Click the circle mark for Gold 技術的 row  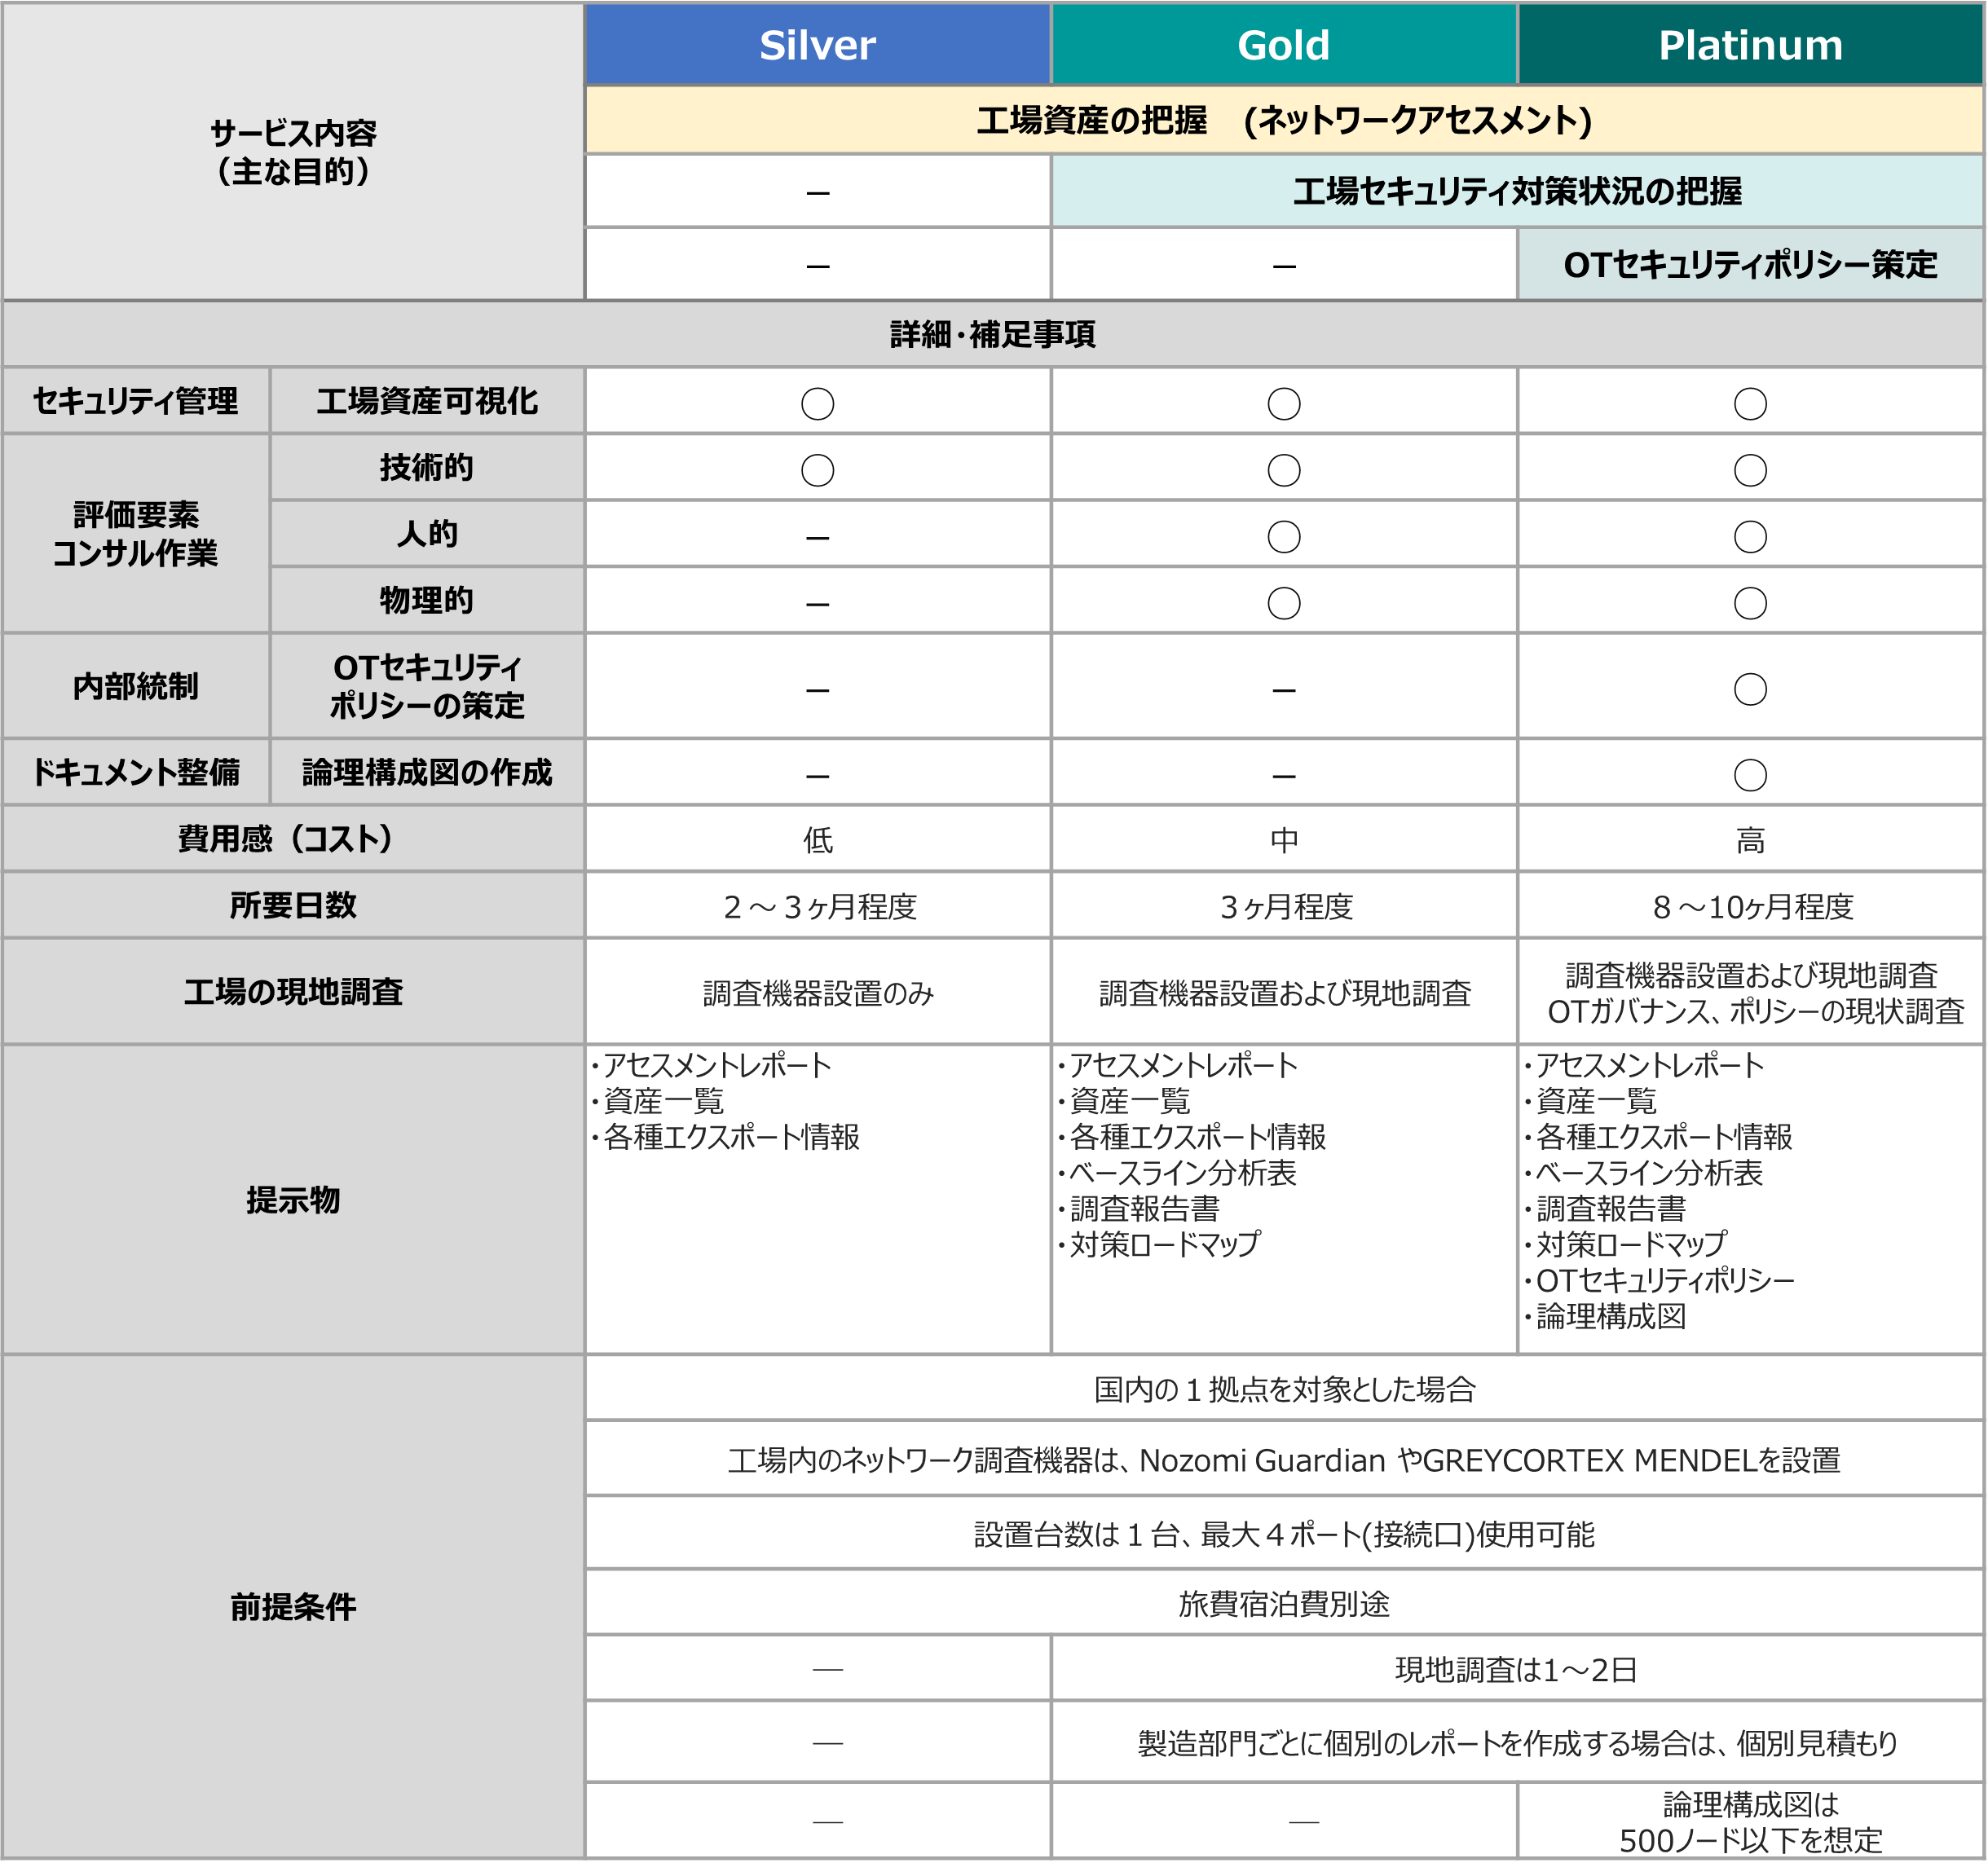(1283, 470)
